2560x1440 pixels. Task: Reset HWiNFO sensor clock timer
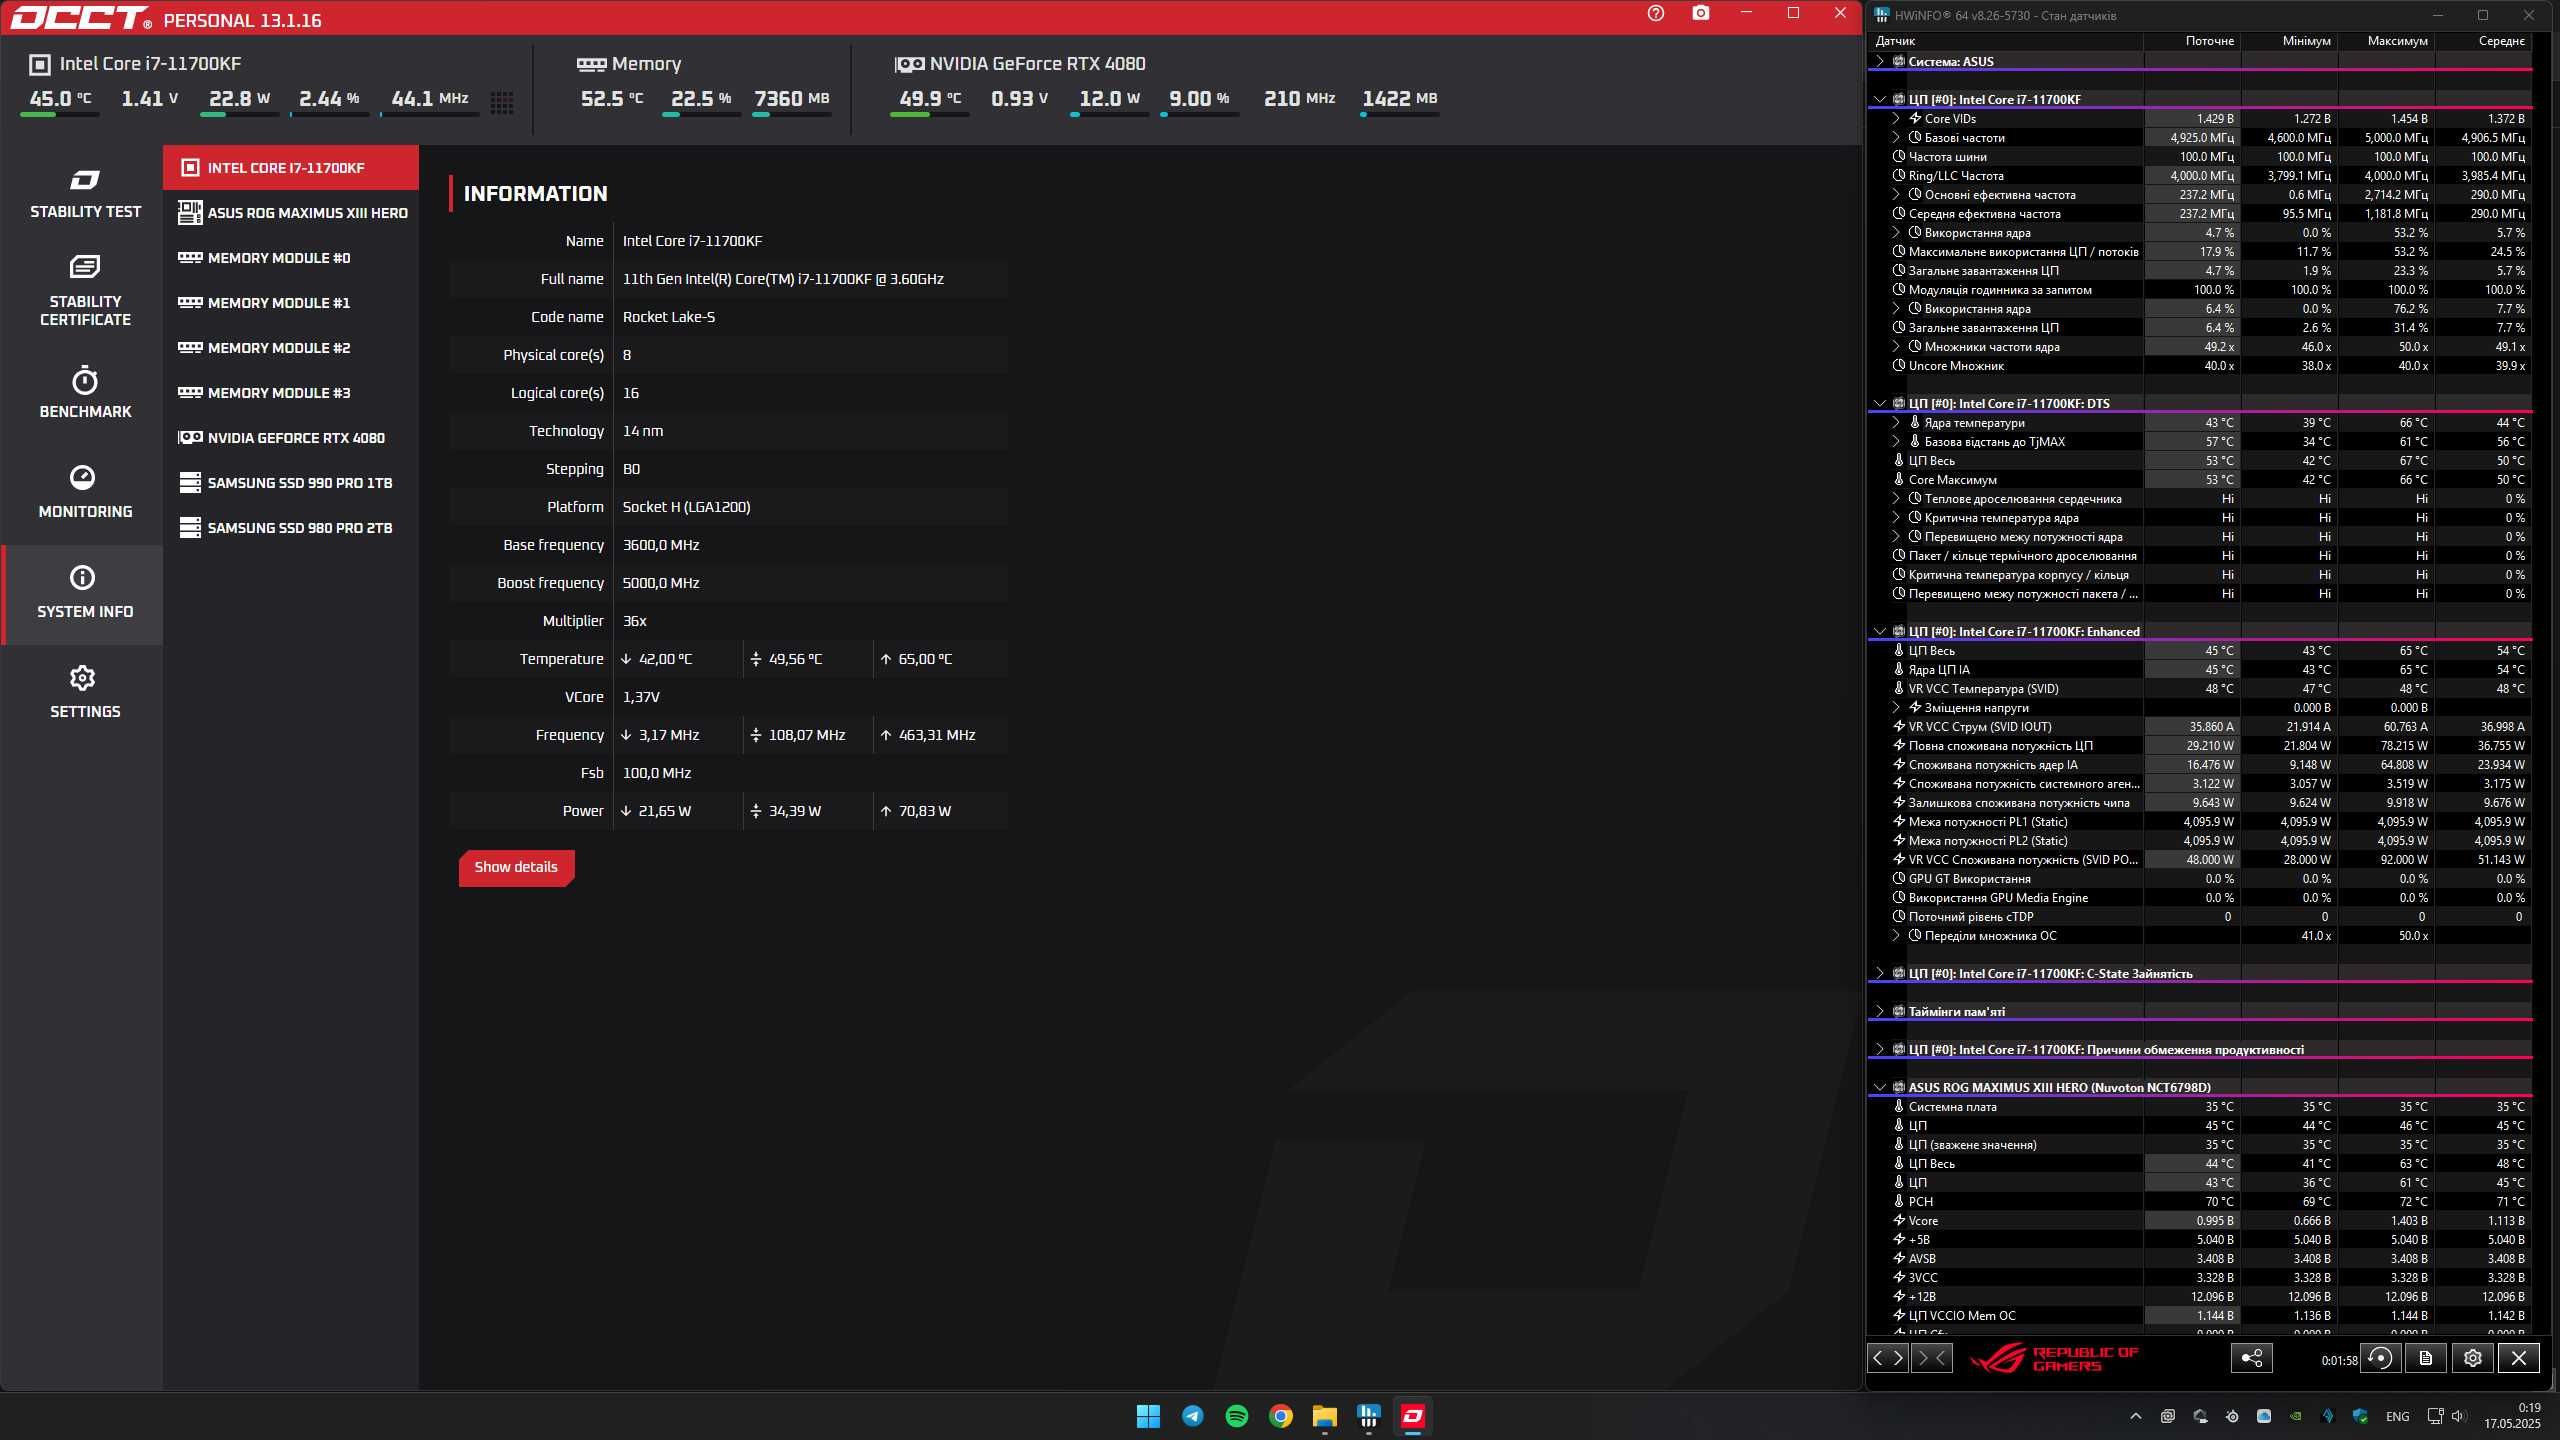pos(2381,1358)
